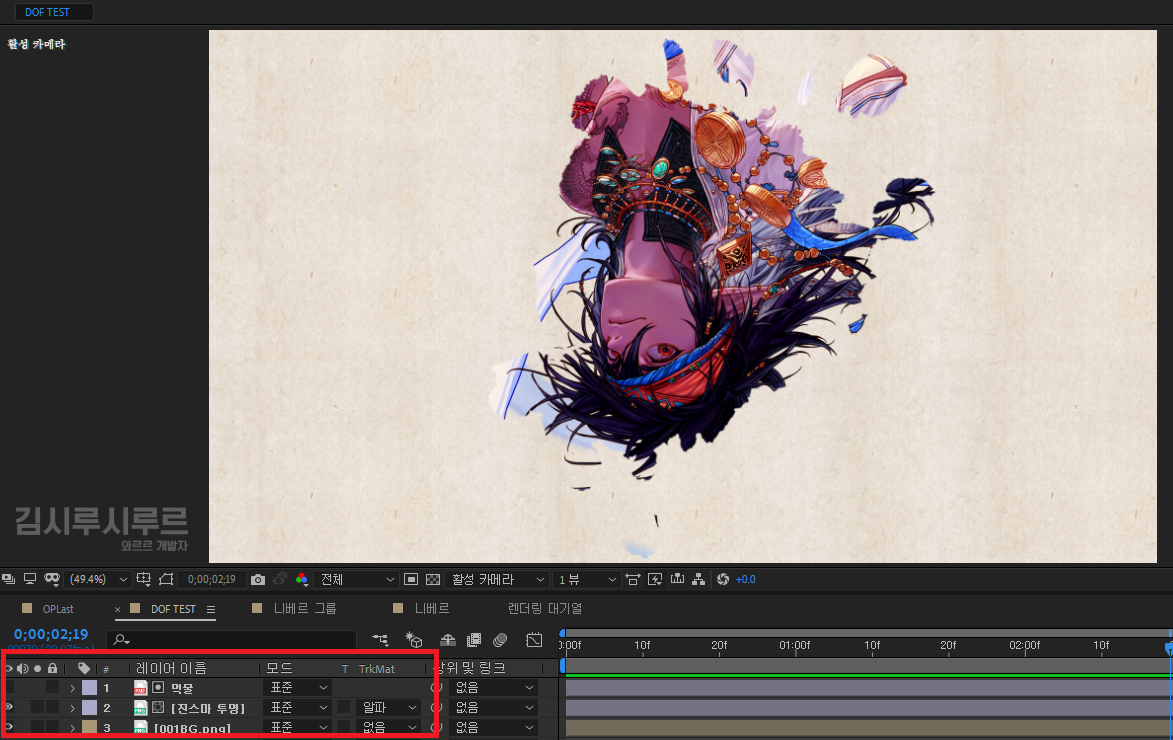Open blend mode dropdown for layer 1
The height and width of the screenshot is (740, 1173).
pos(298,688)
